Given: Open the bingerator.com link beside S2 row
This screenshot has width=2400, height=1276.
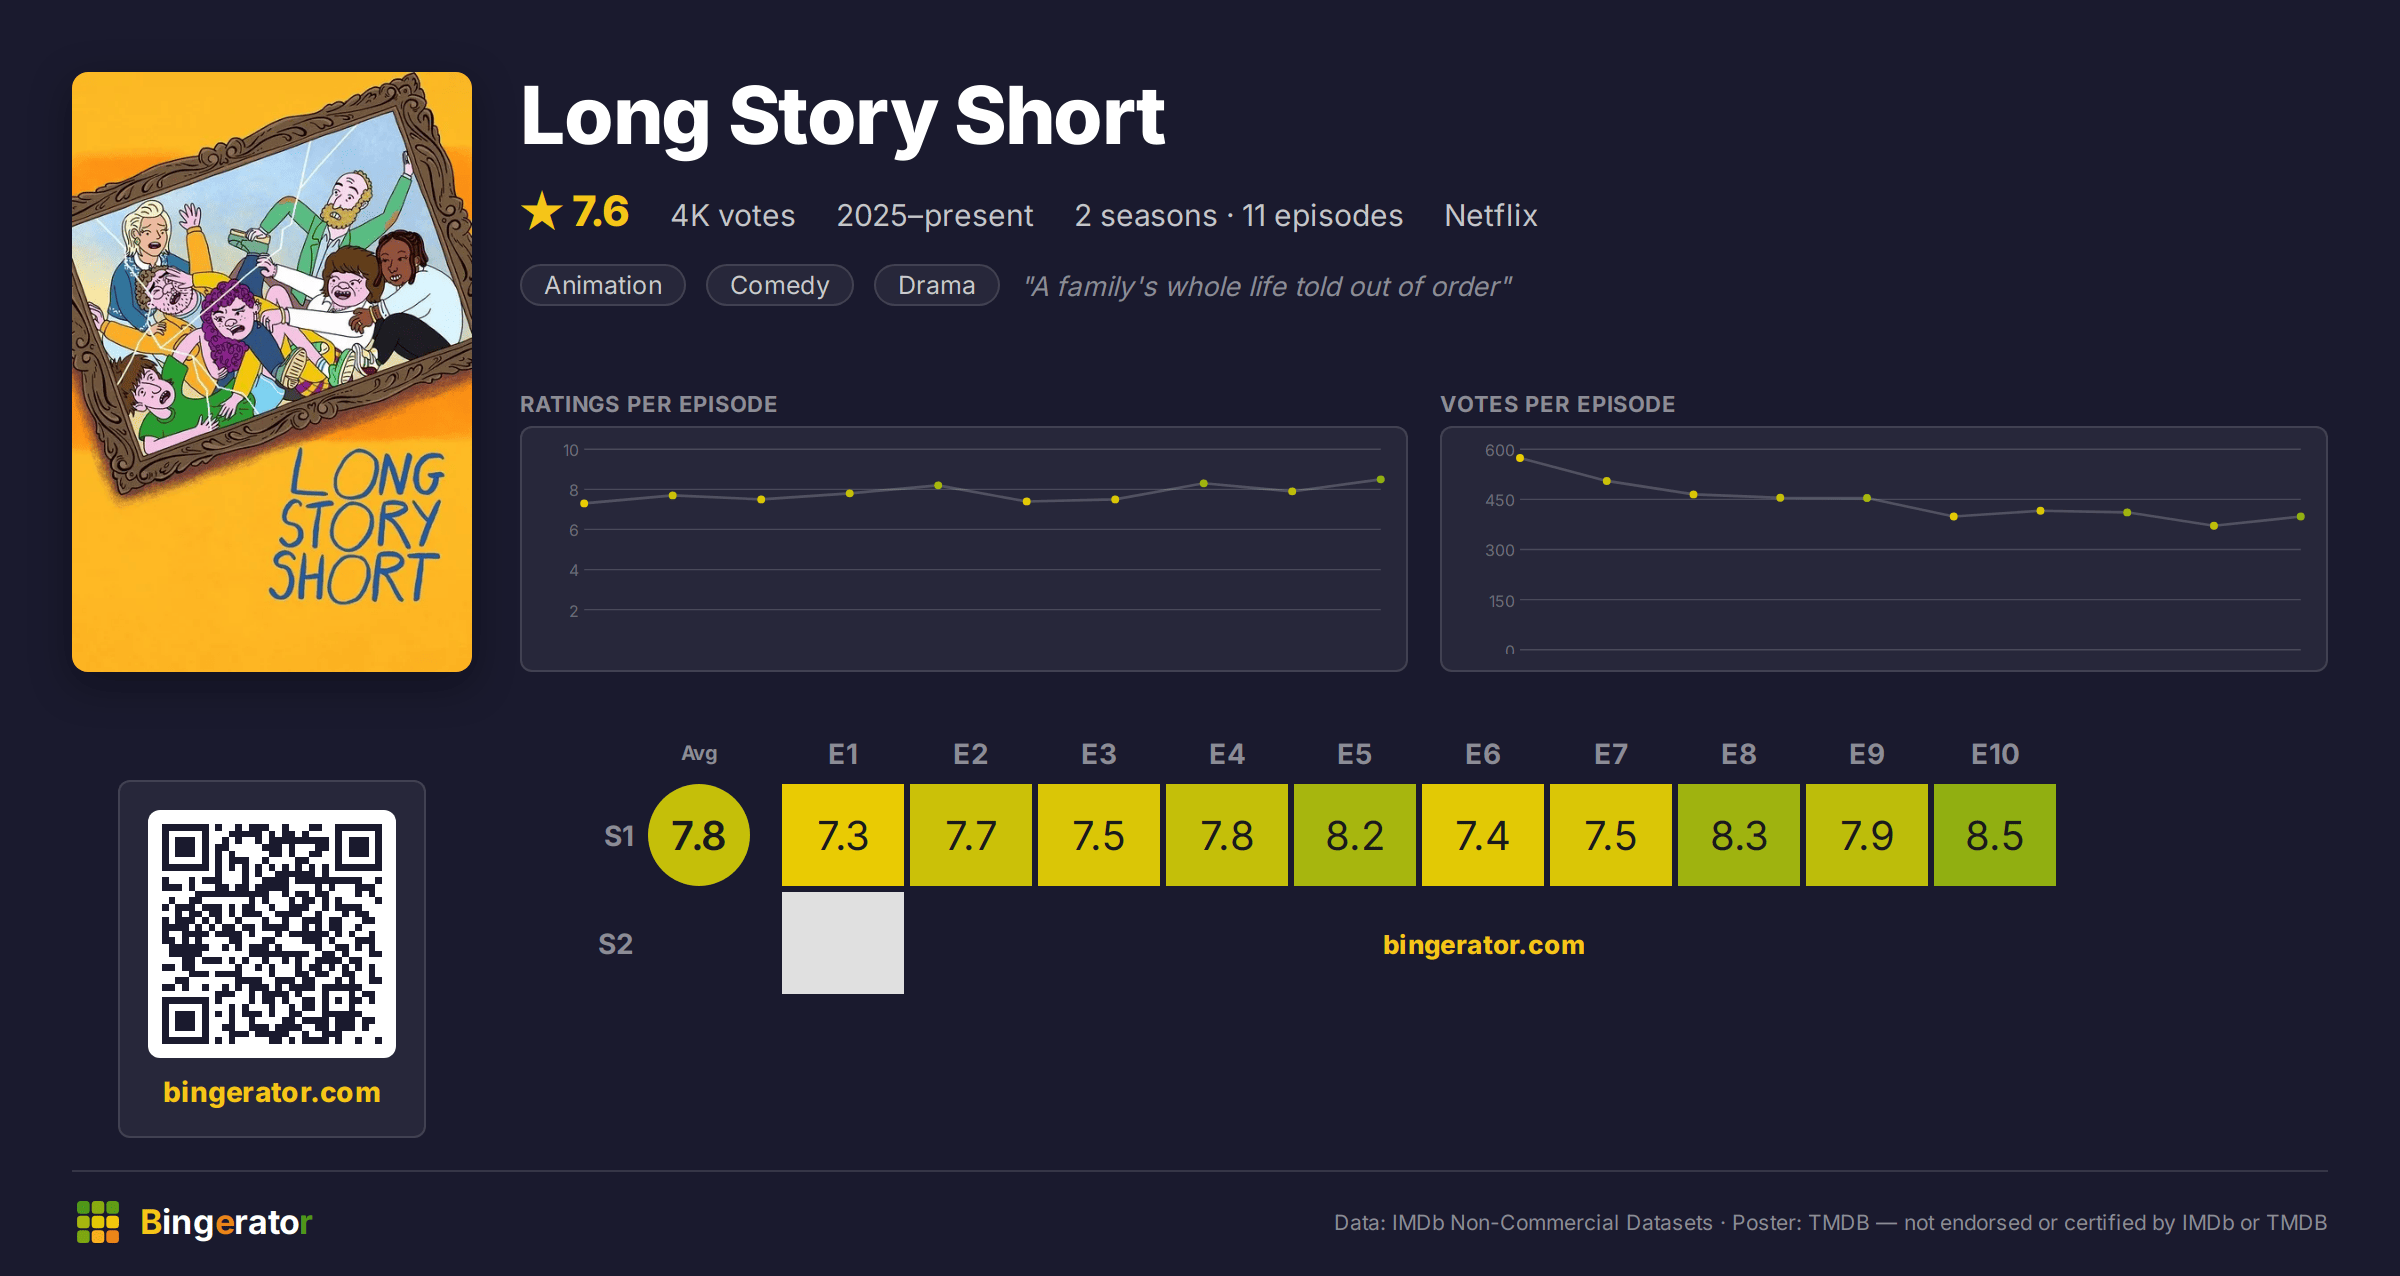Looking at the screenshot, I should 1484,945.
